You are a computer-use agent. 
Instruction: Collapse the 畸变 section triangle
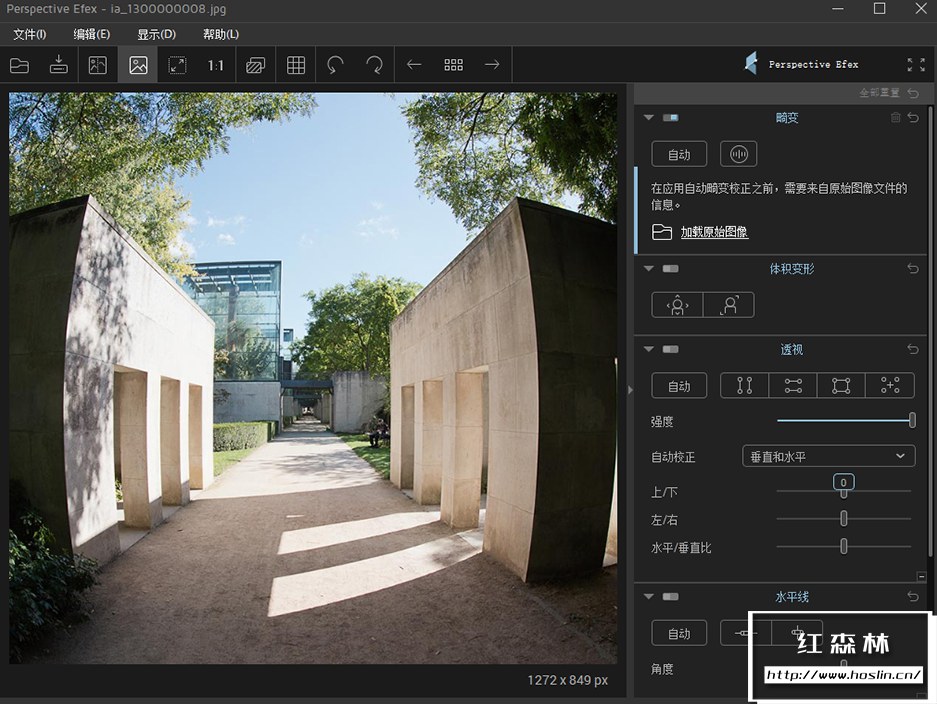tap(649, 118)
